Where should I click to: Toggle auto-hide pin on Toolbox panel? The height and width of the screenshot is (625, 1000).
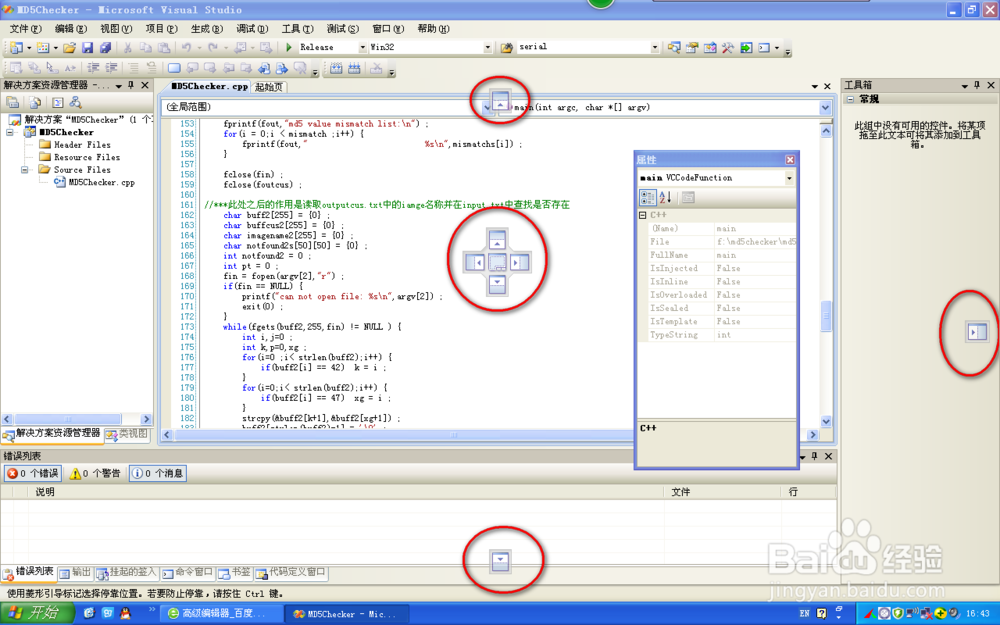pos(977,85)
